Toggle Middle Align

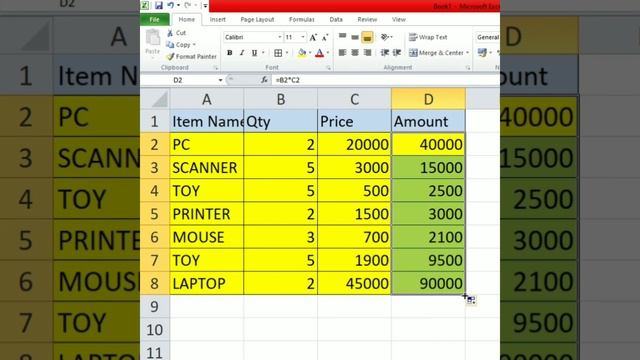(355, 37)
